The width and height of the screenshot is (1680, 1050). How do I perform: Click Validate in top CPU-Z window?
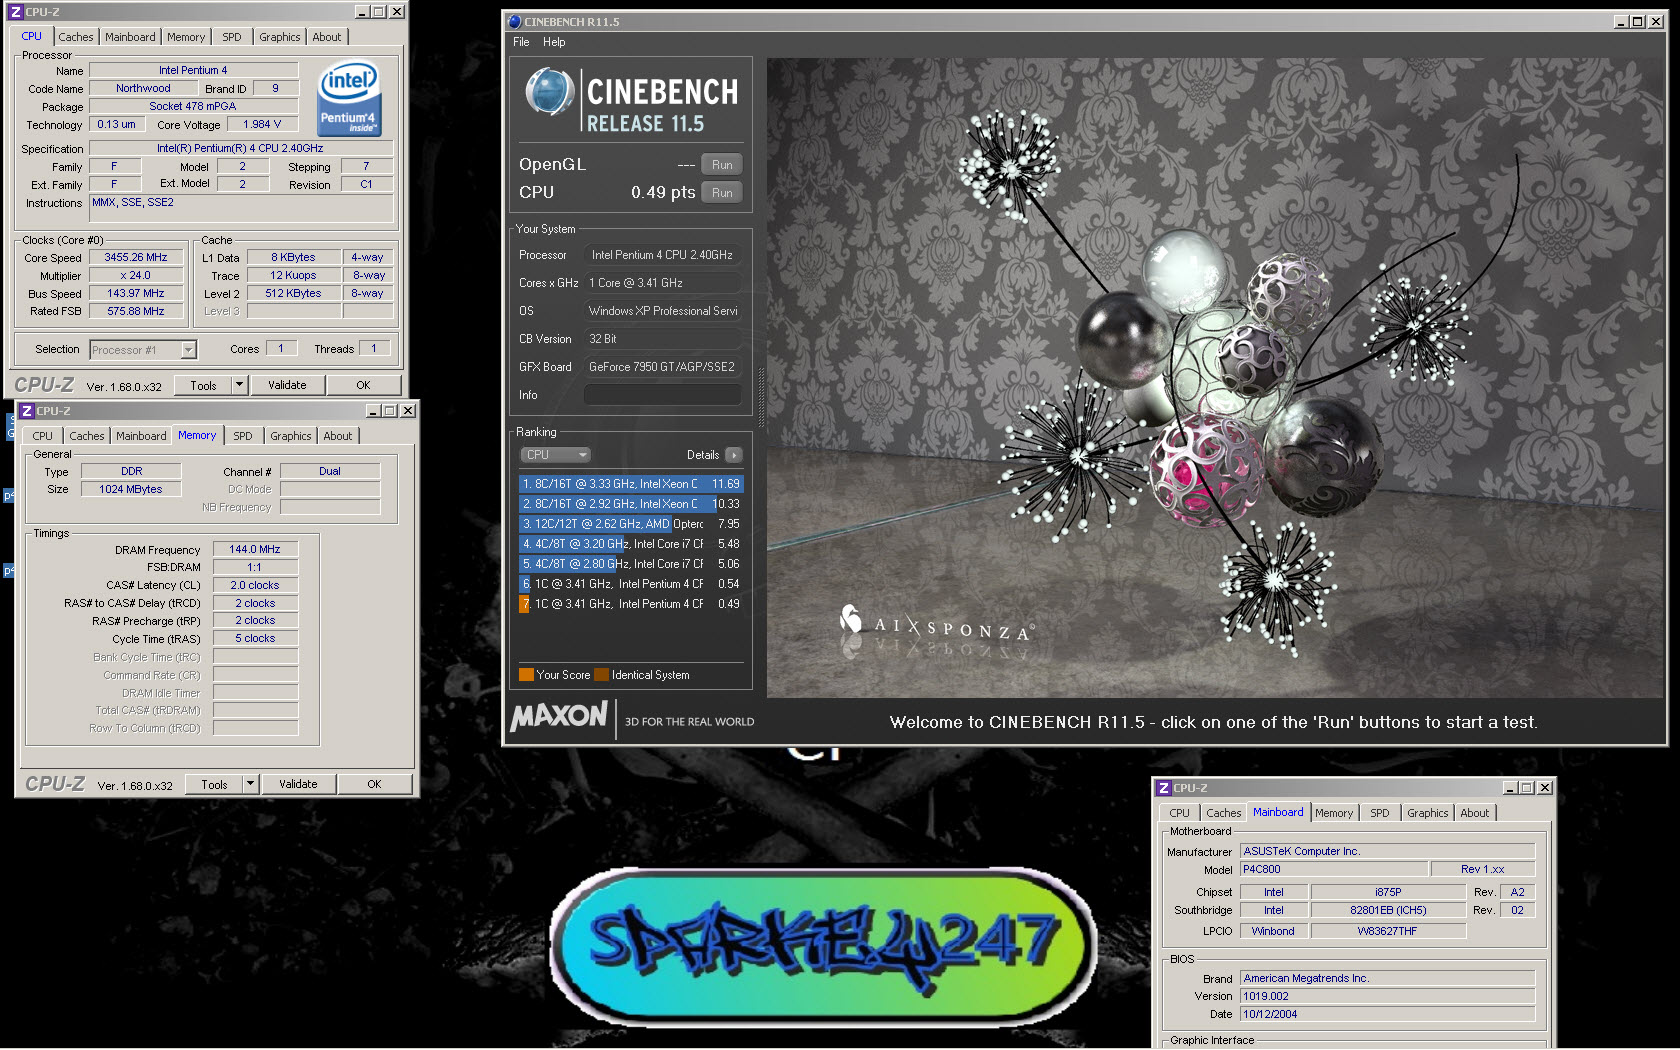pos(287,385)
